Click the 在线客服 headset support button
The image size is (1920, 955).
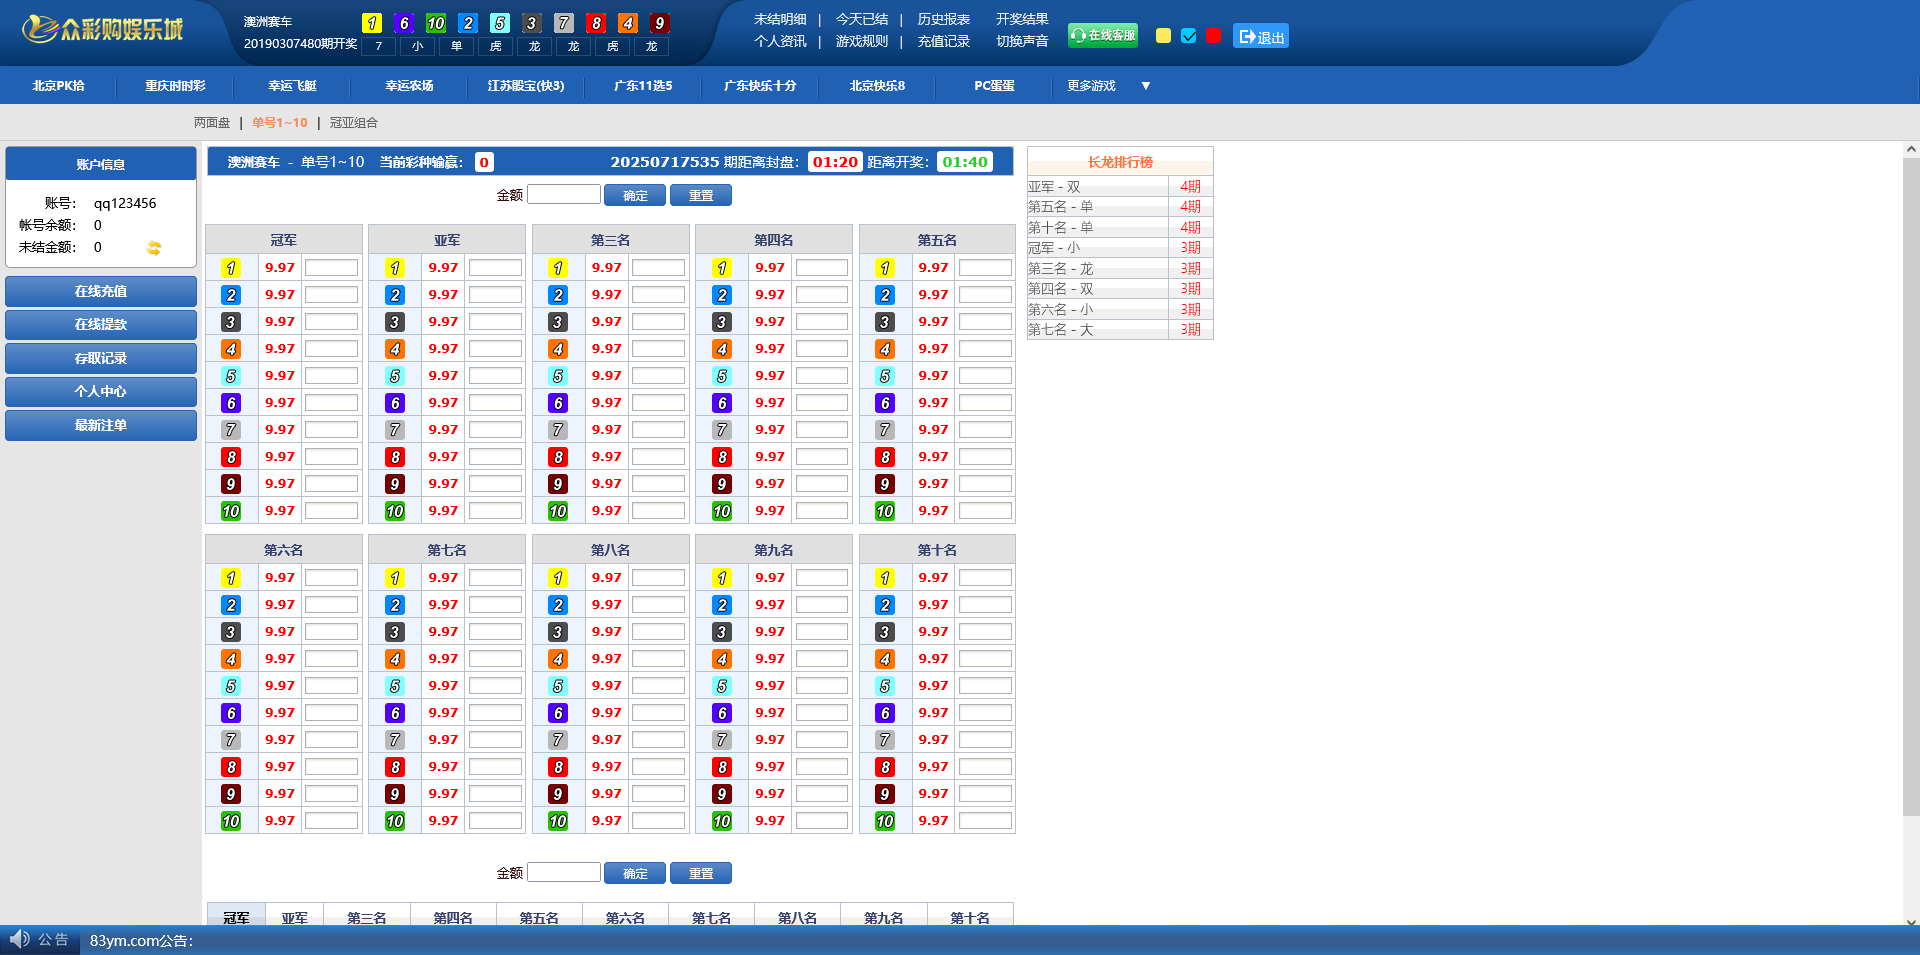(1102, 36)
